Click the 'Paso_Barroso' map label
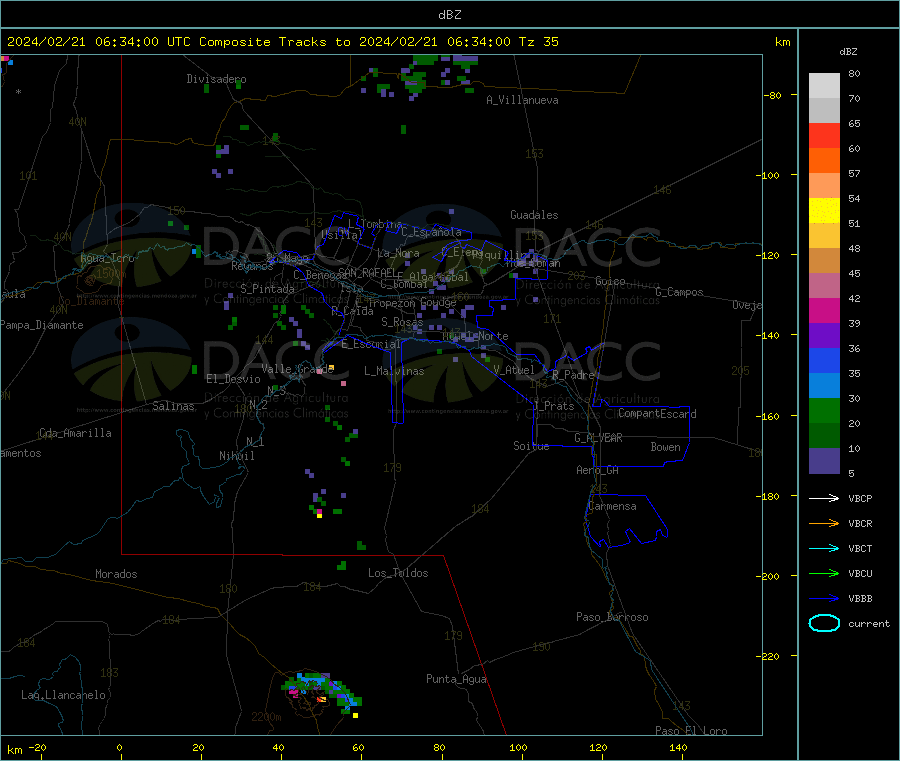The width and height of the screenshot is (900, 761). [x=612, y=617]
